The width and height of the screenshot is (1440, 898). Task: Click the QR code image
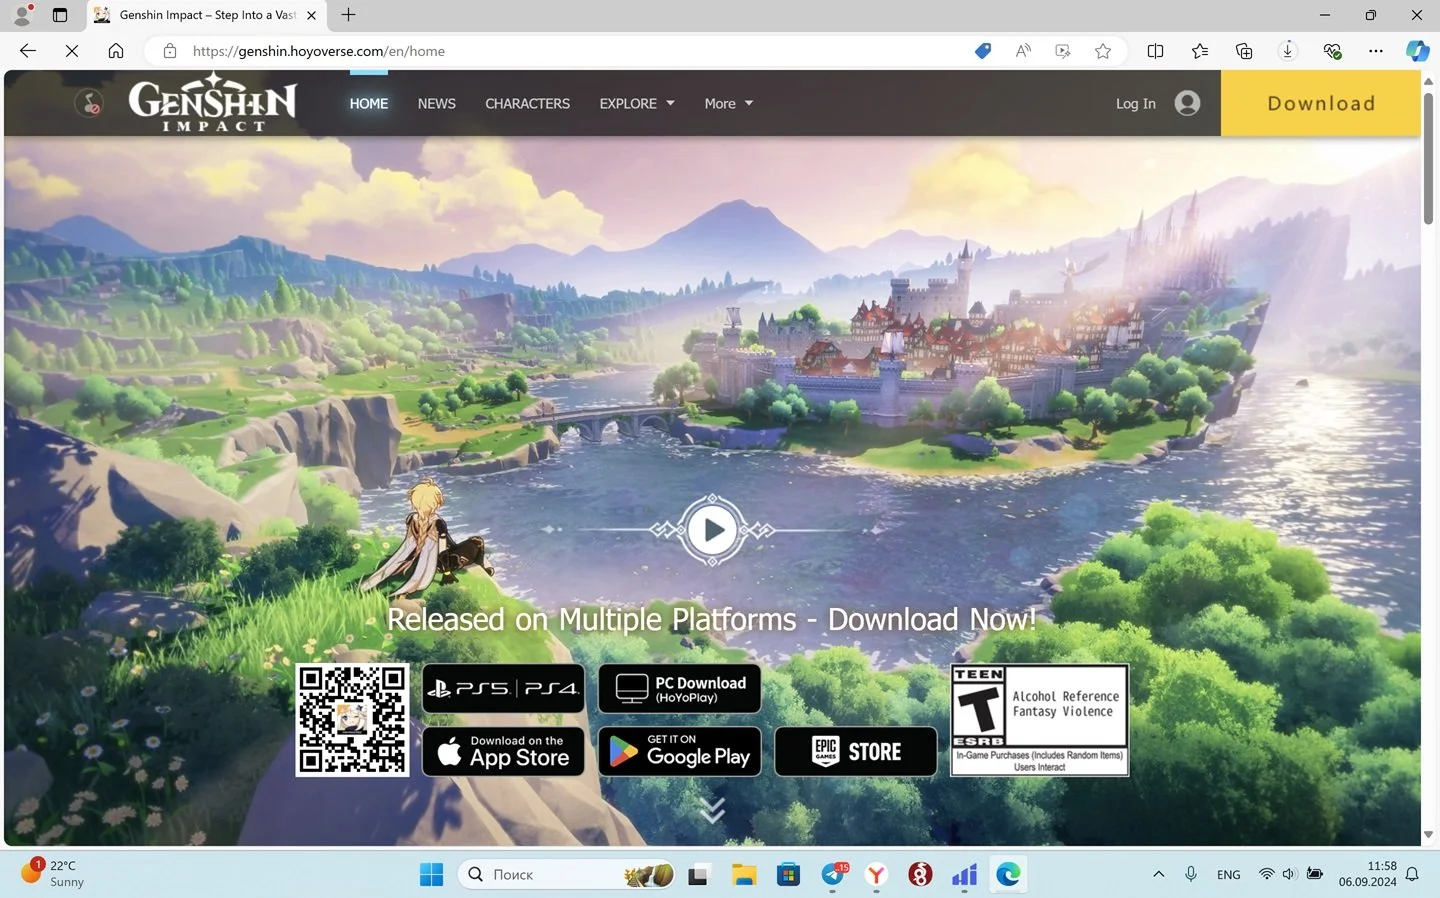pyautogui.click(x=352, y=720)
